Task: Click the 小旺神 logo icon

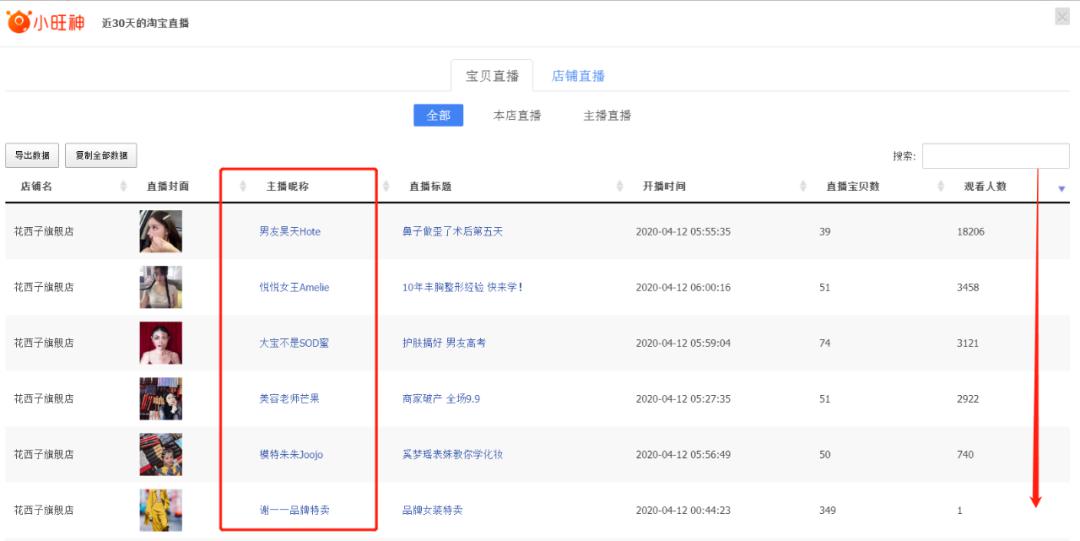Action: 19,22
